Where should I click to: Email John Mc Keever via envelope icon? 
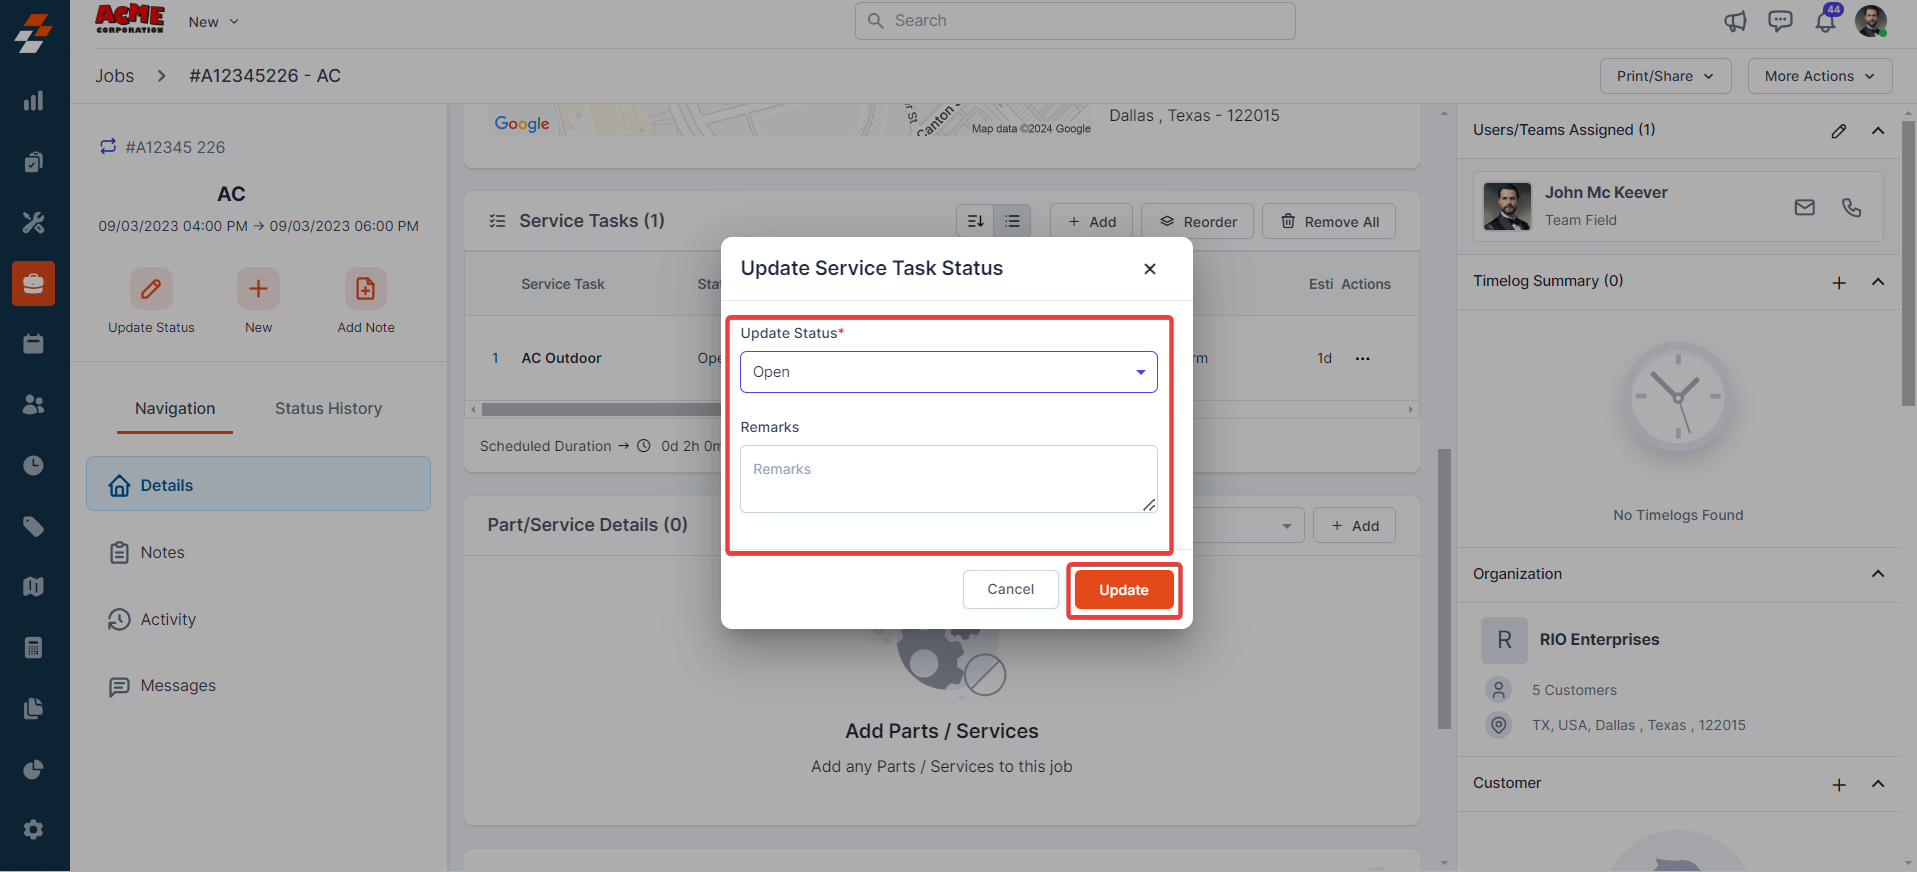click(x=1804, y=207)
